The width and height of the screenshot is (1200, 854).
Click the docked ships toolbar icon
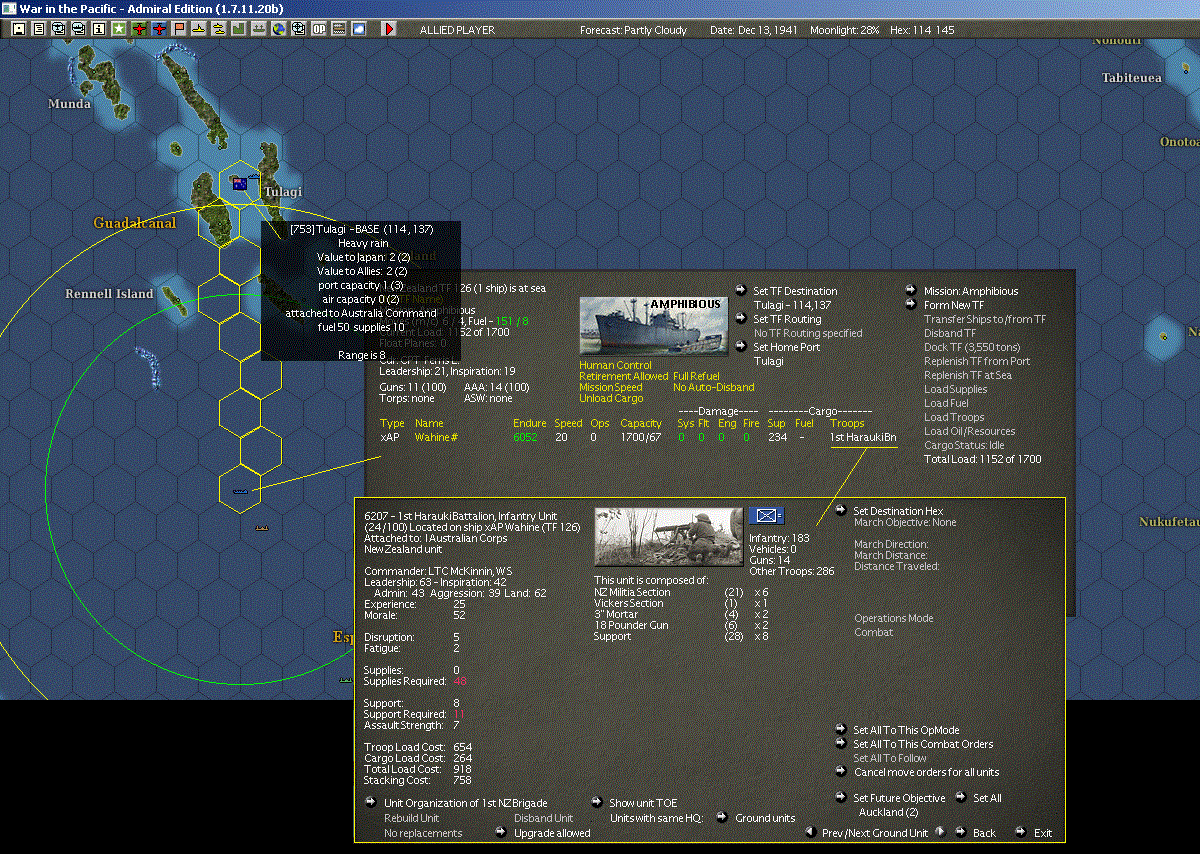tap(258, 29)
